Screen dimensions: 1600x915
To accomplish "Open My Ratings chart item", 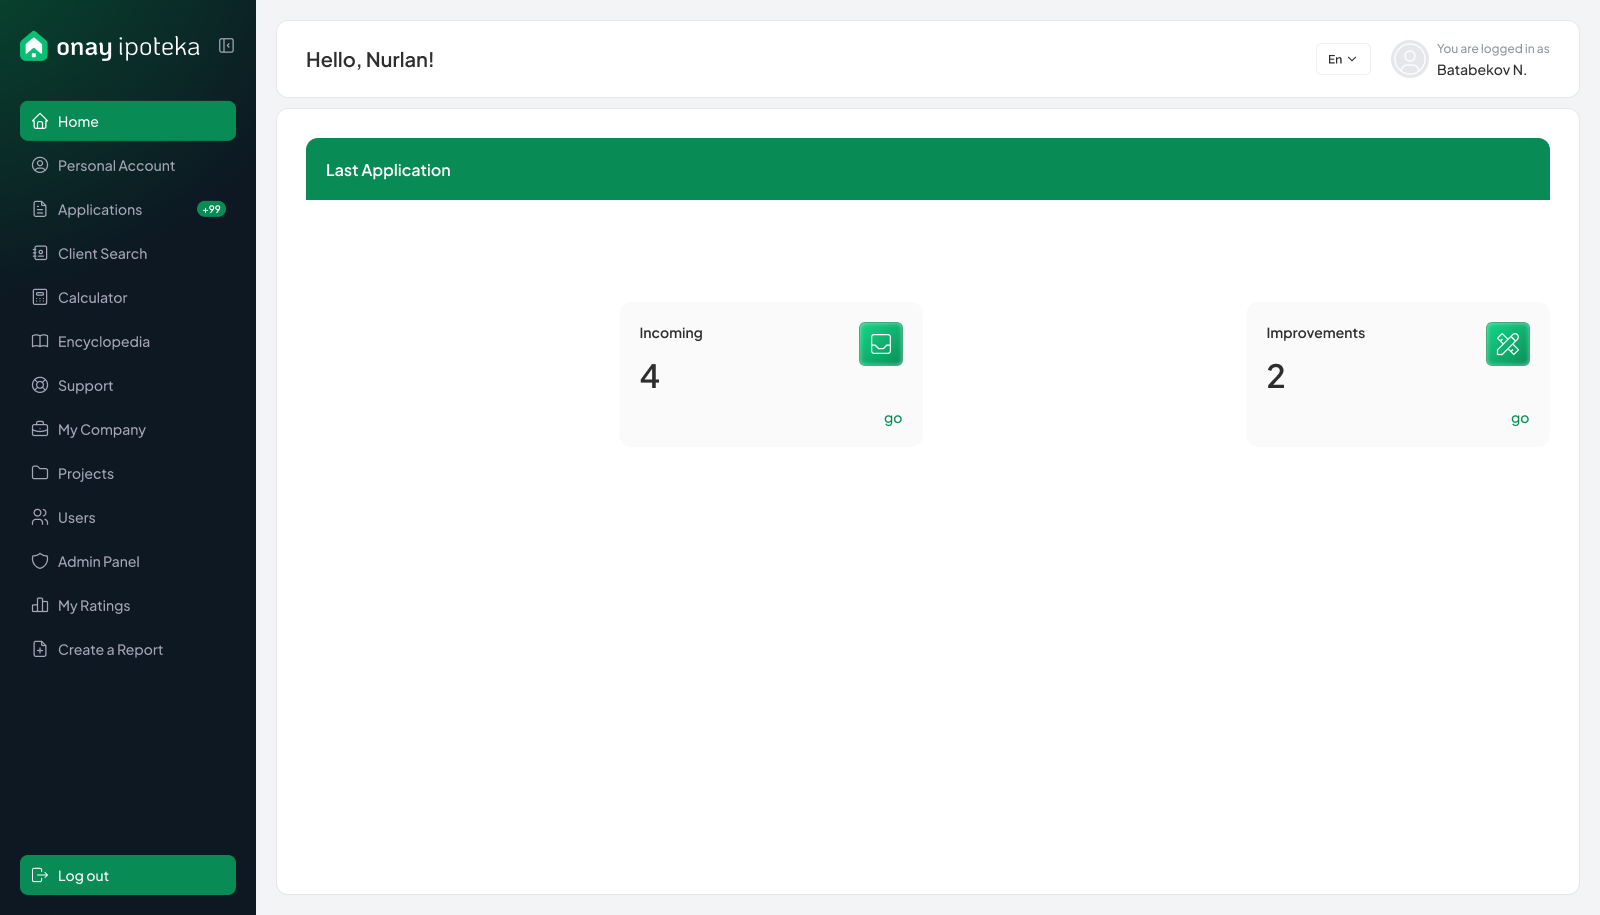I will [94, 606].
